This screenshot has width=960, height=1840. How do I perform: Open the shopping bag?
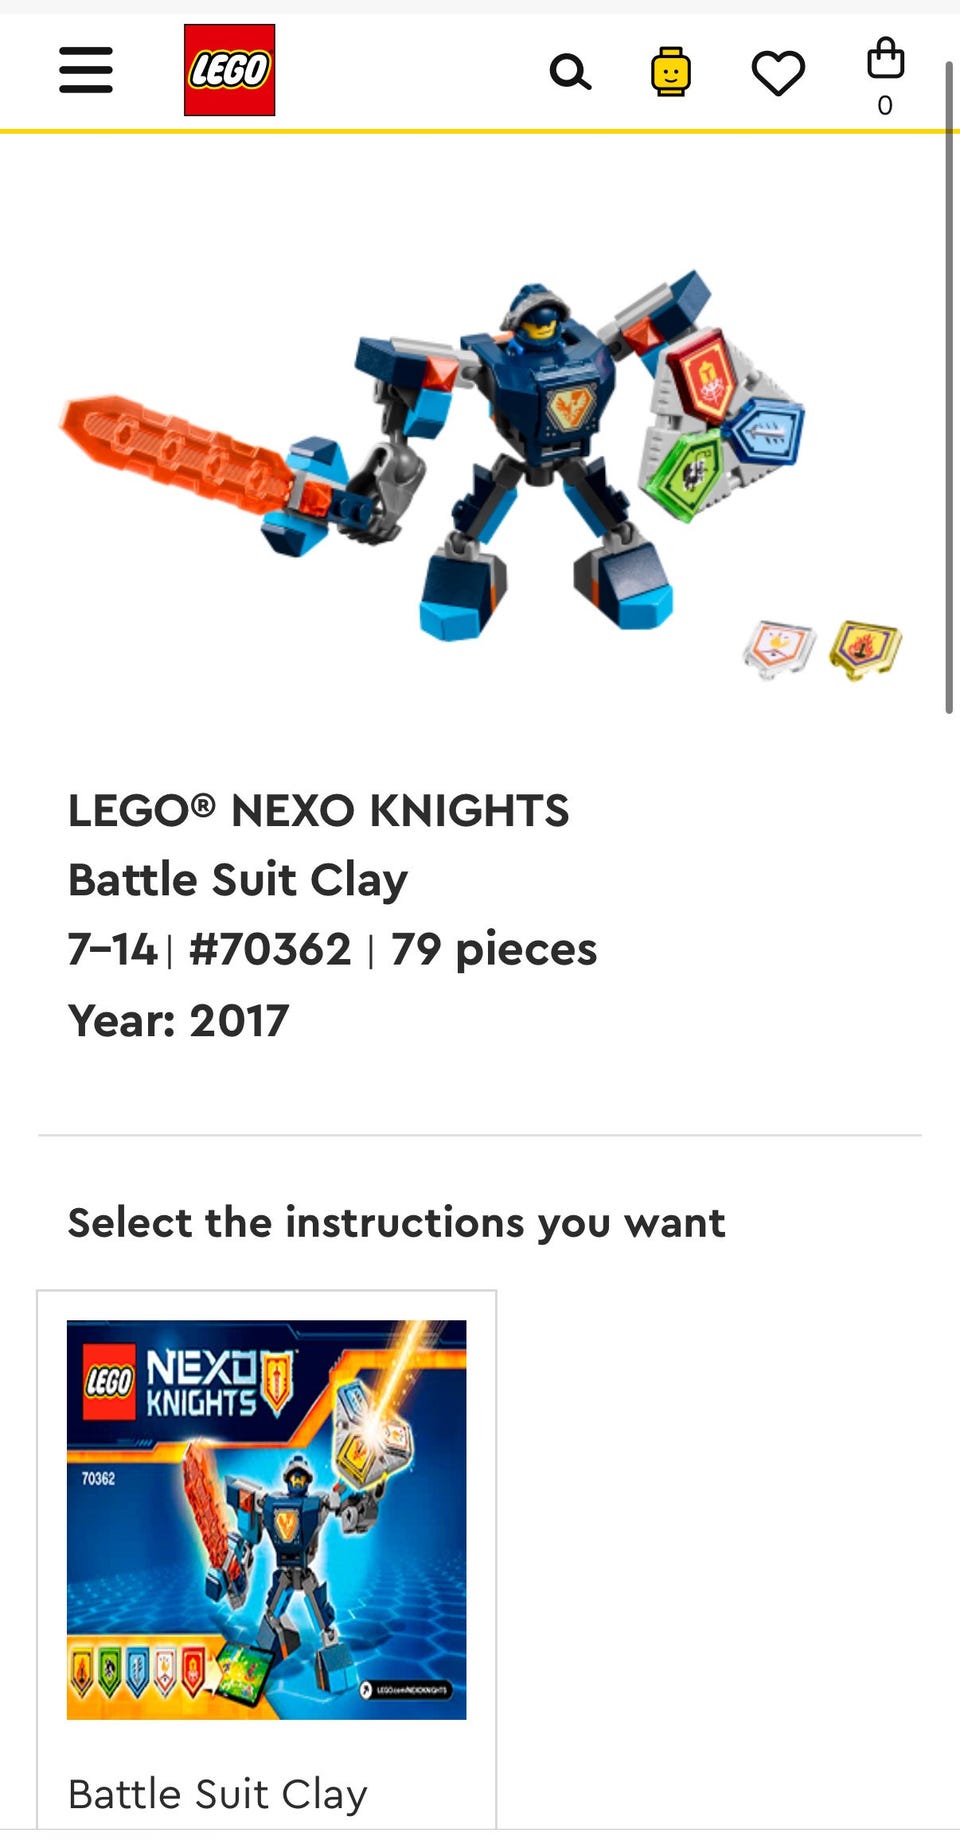point(885,58)
